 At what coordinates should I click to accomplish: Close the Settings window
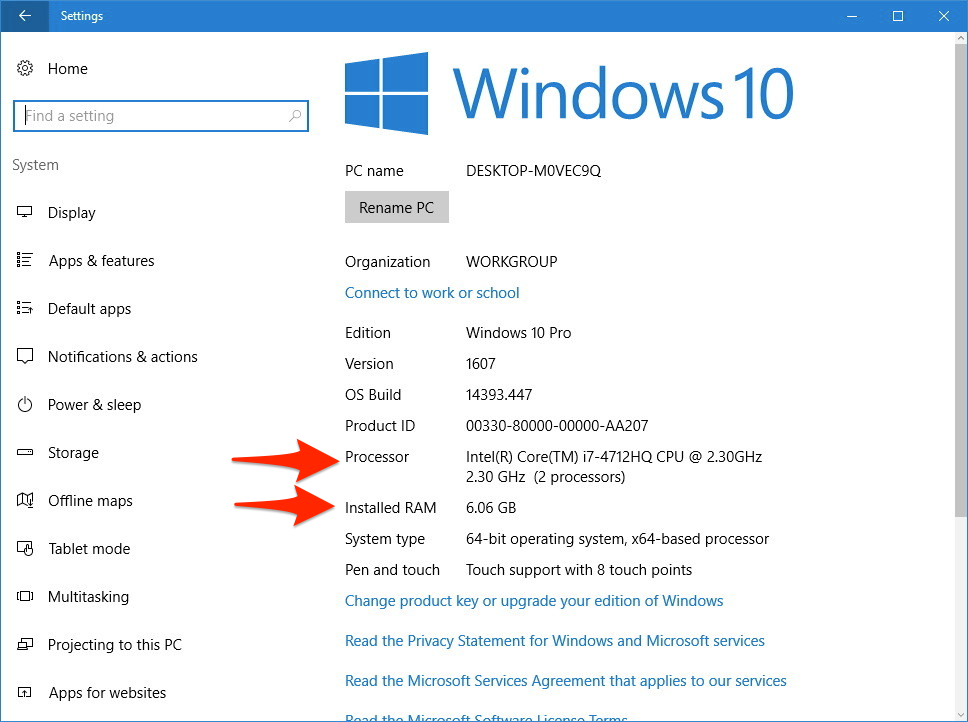coord(944,16)
